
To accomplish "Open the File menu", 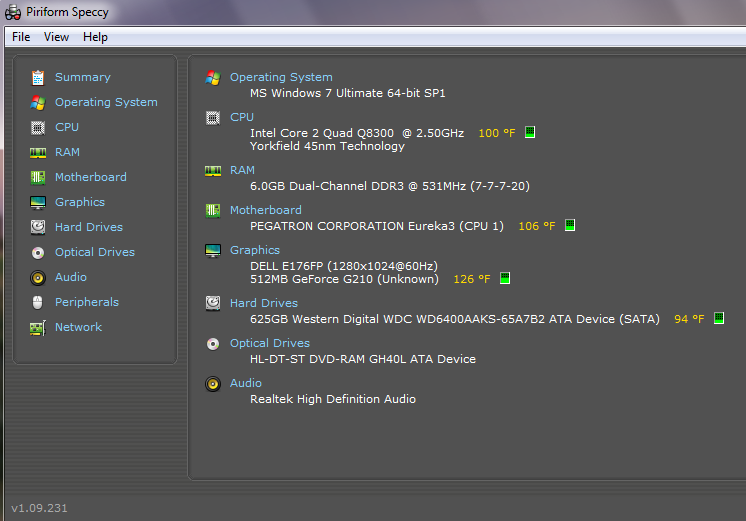I will (21, 37).
